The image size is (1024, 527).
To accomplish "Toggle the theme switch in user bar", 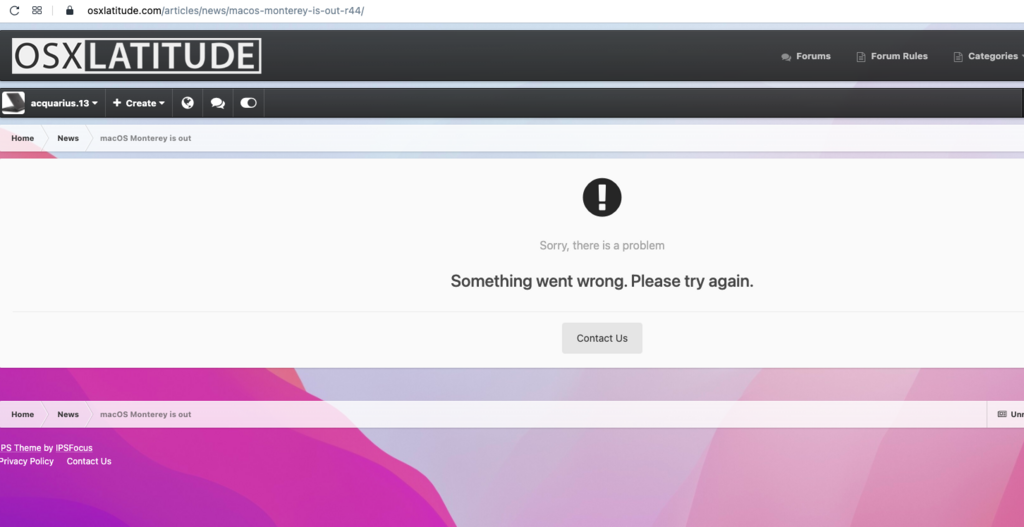I will 248,103.
